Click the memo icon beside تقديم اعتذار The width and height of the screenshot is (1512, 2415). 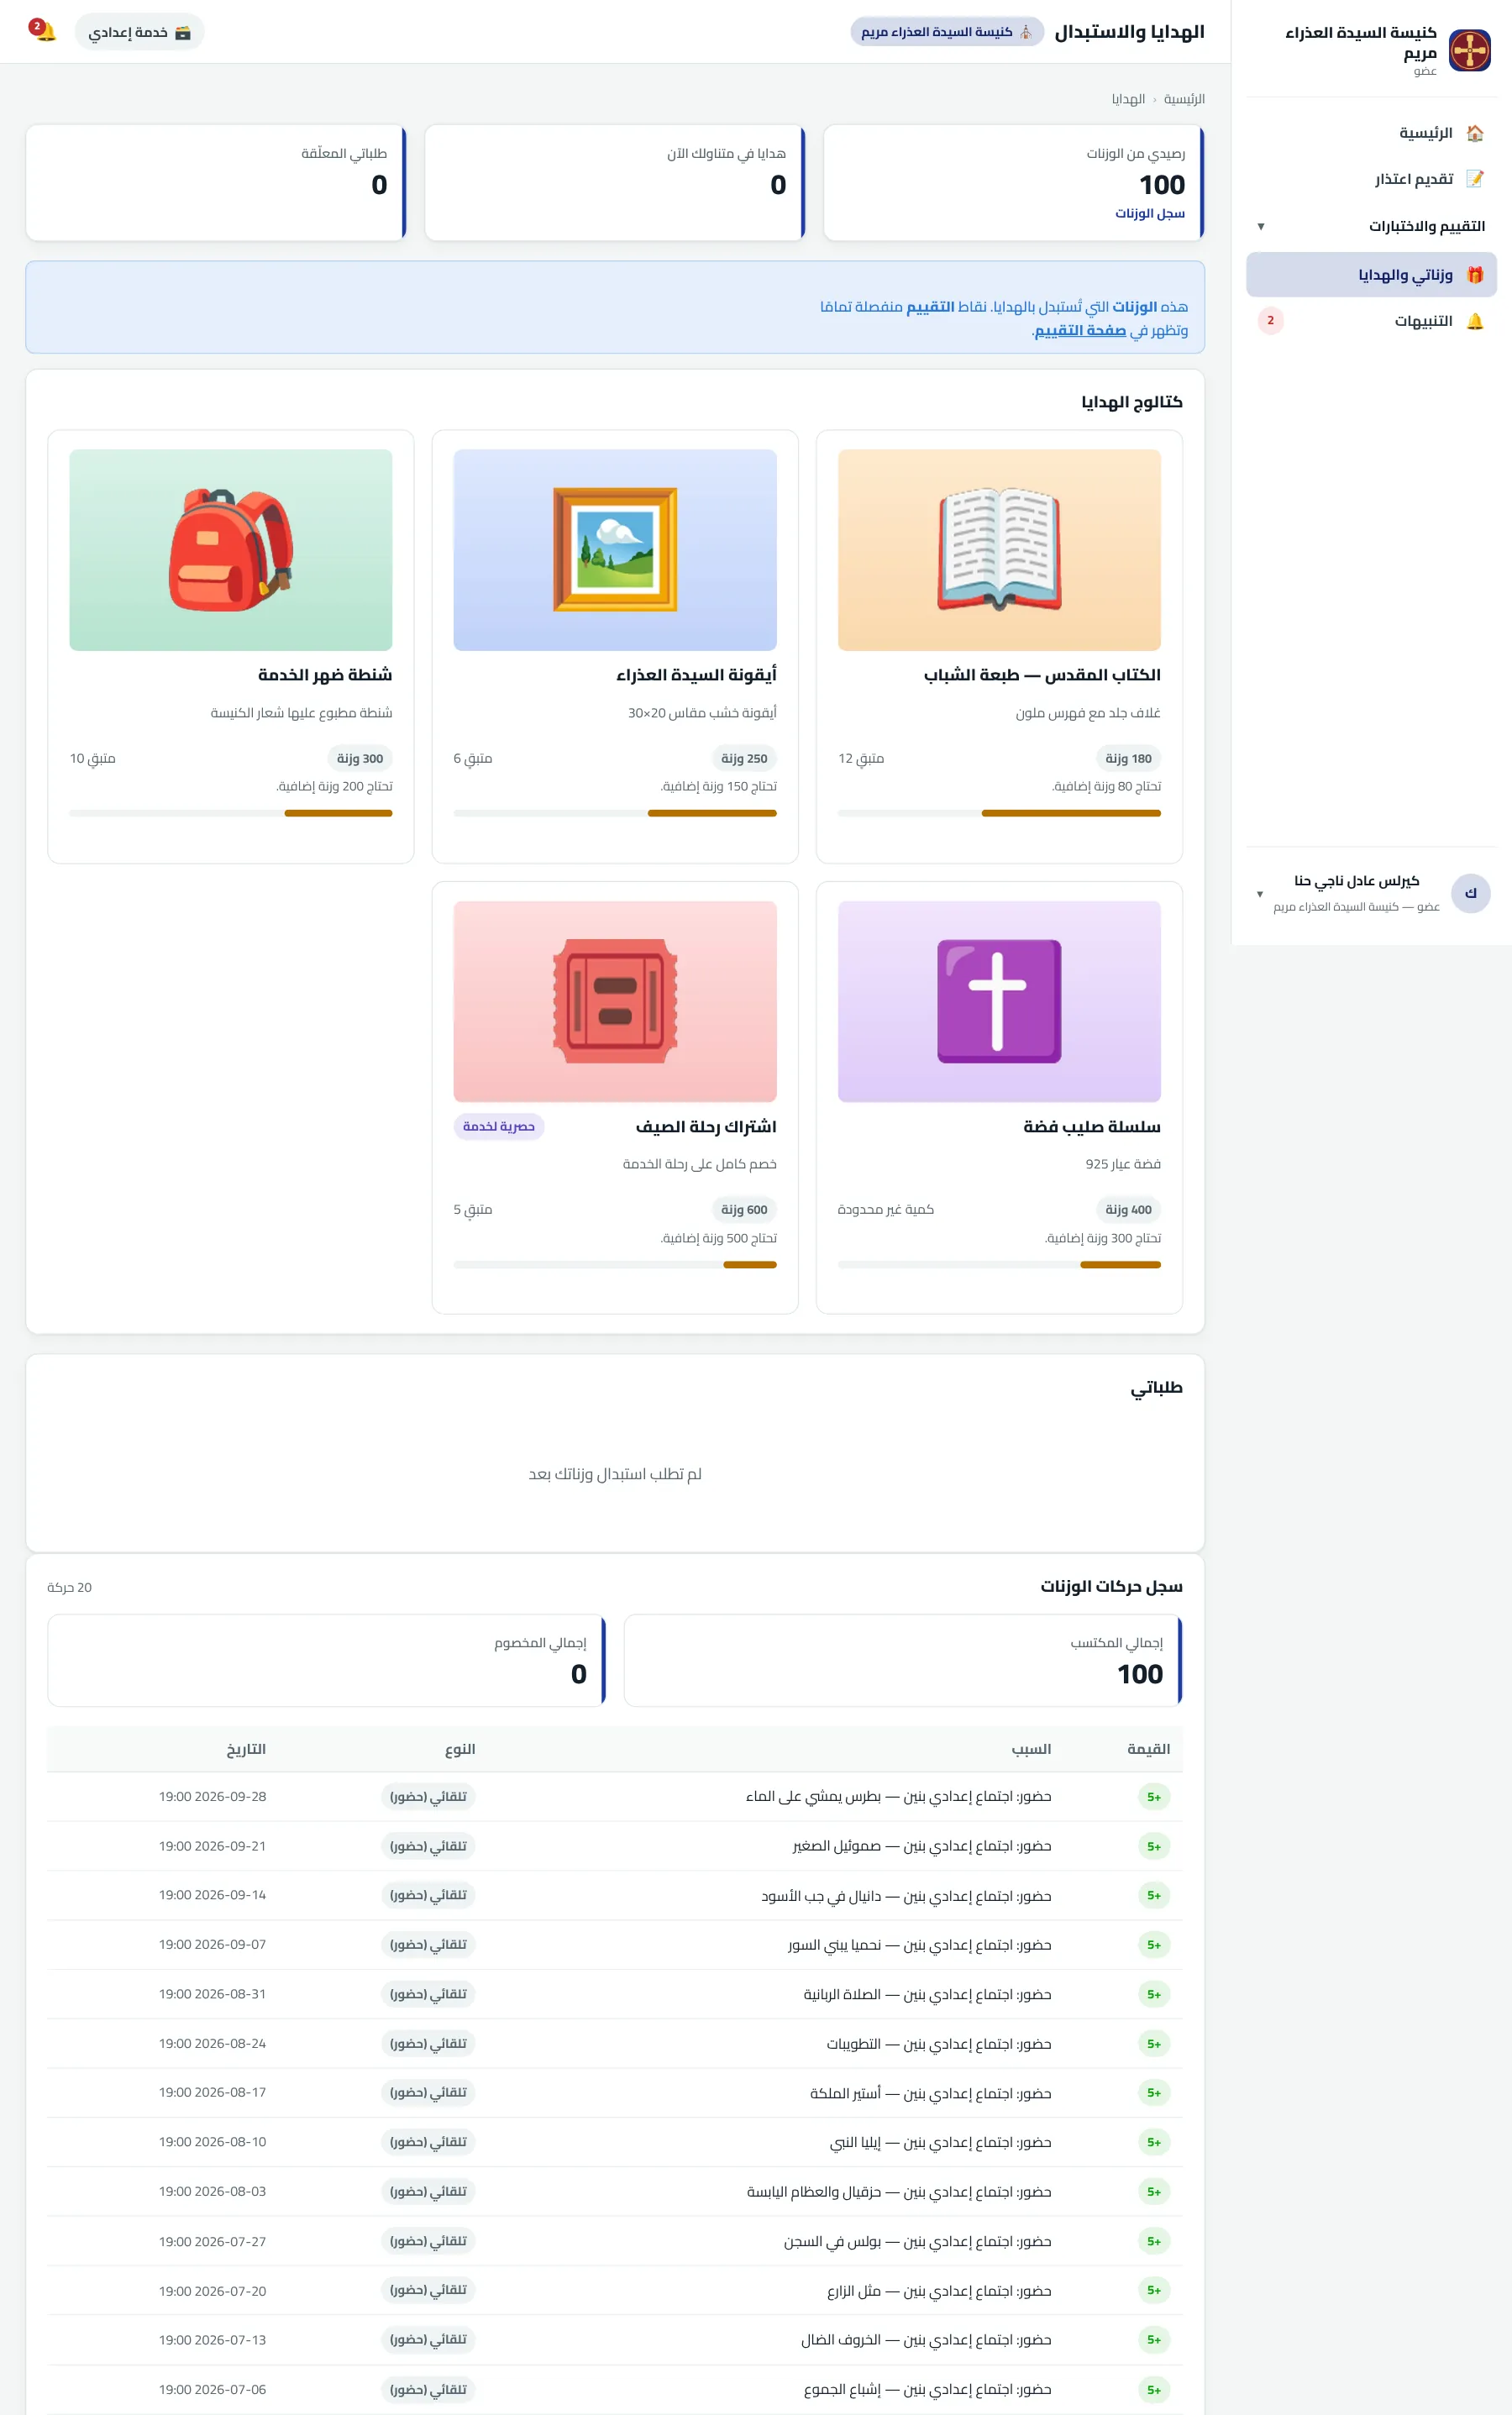point(1475,179)
